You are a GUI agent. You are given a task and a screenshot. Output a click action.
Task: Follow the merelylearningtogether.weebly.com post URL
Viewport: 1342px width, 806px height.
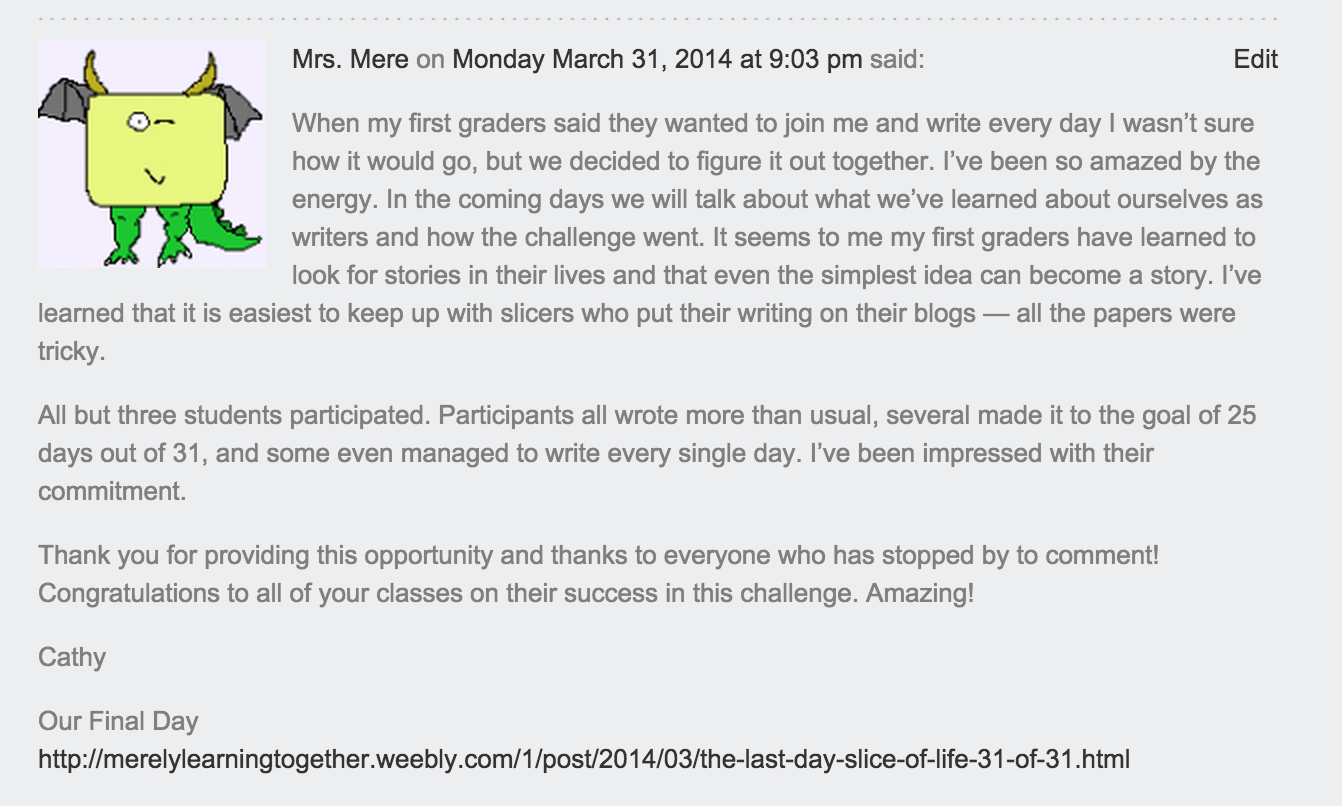tap(584, 759)
